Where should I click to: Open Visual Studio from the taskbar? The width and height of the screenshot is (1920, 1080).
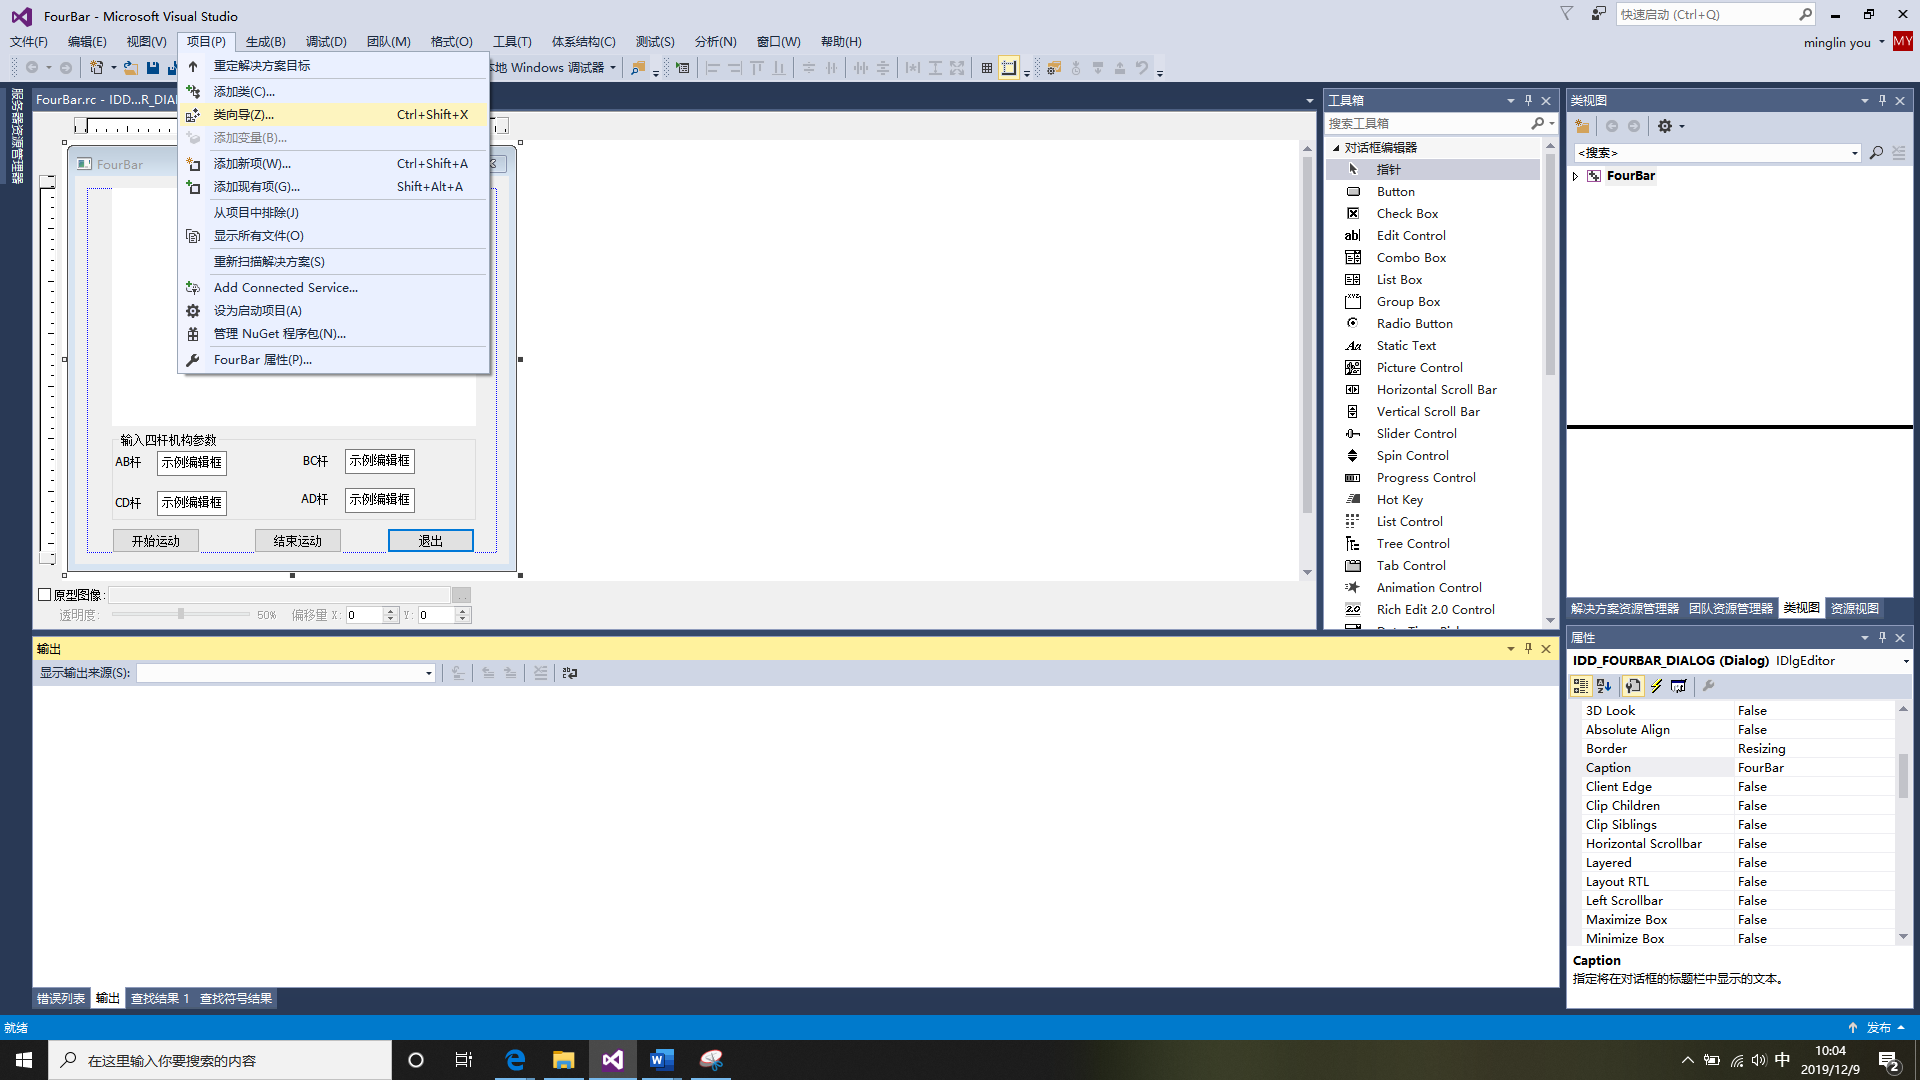(x=612, y=1060)
